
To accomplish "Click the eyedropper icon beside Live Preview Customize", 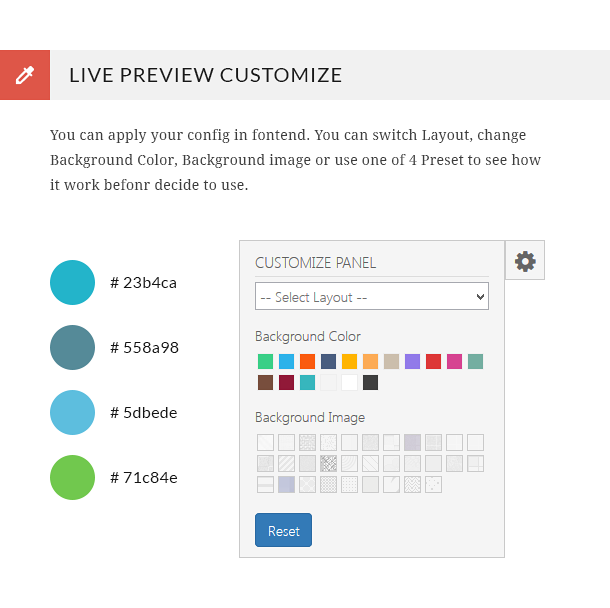I will [25, 75].
